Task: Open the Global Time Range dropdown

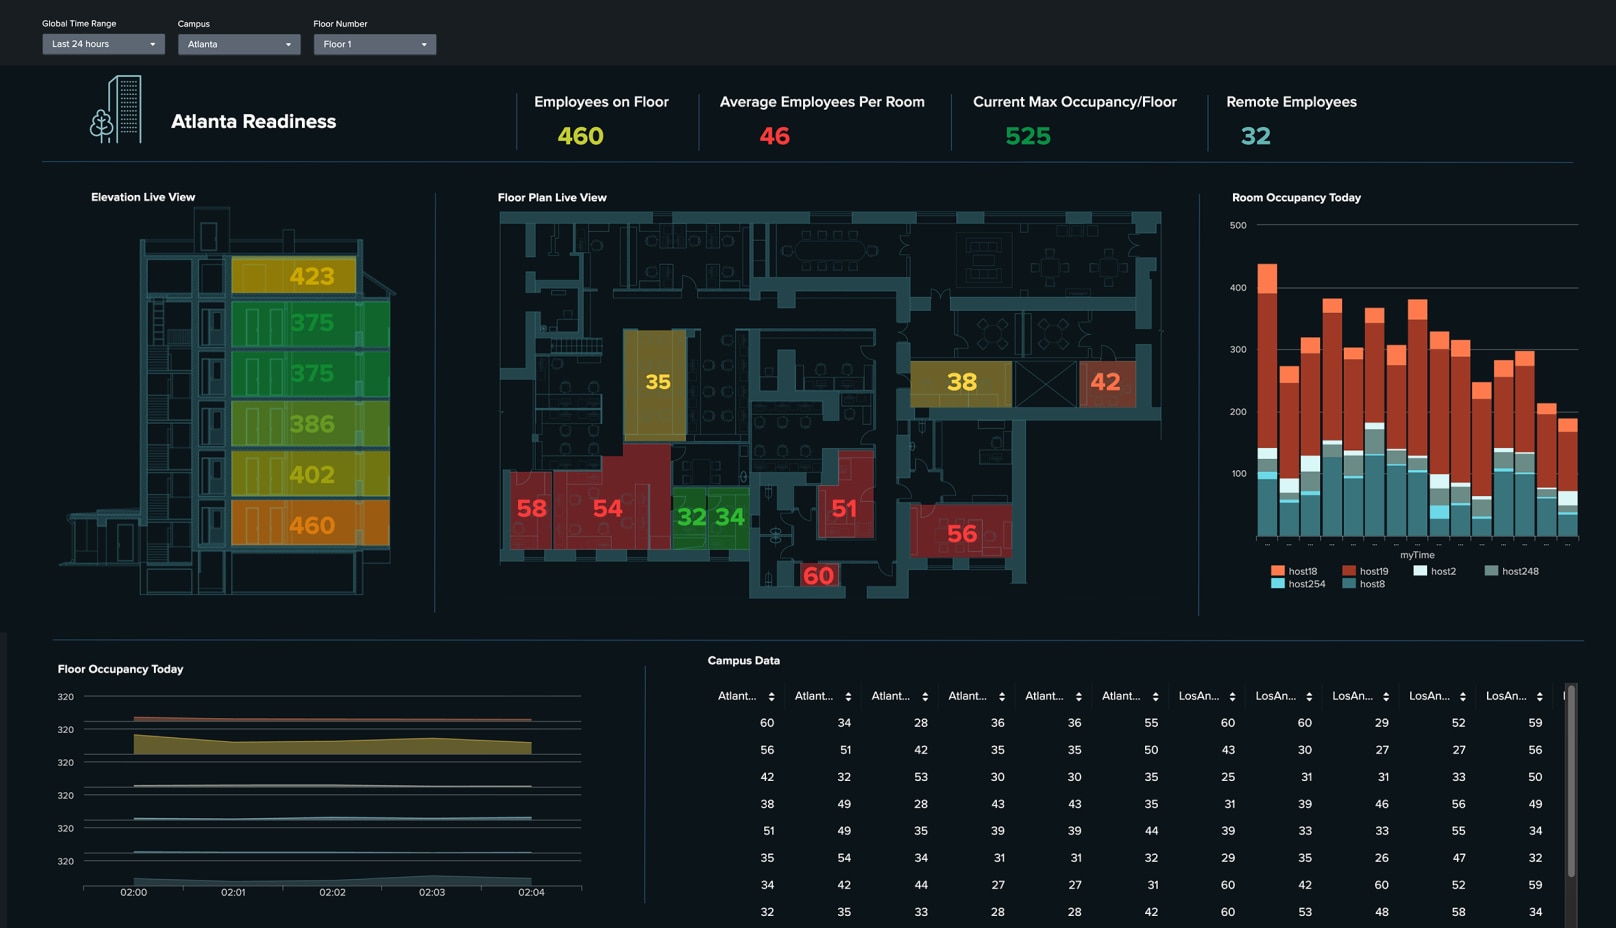Action: pyautogui.click(x=103, y=44)
